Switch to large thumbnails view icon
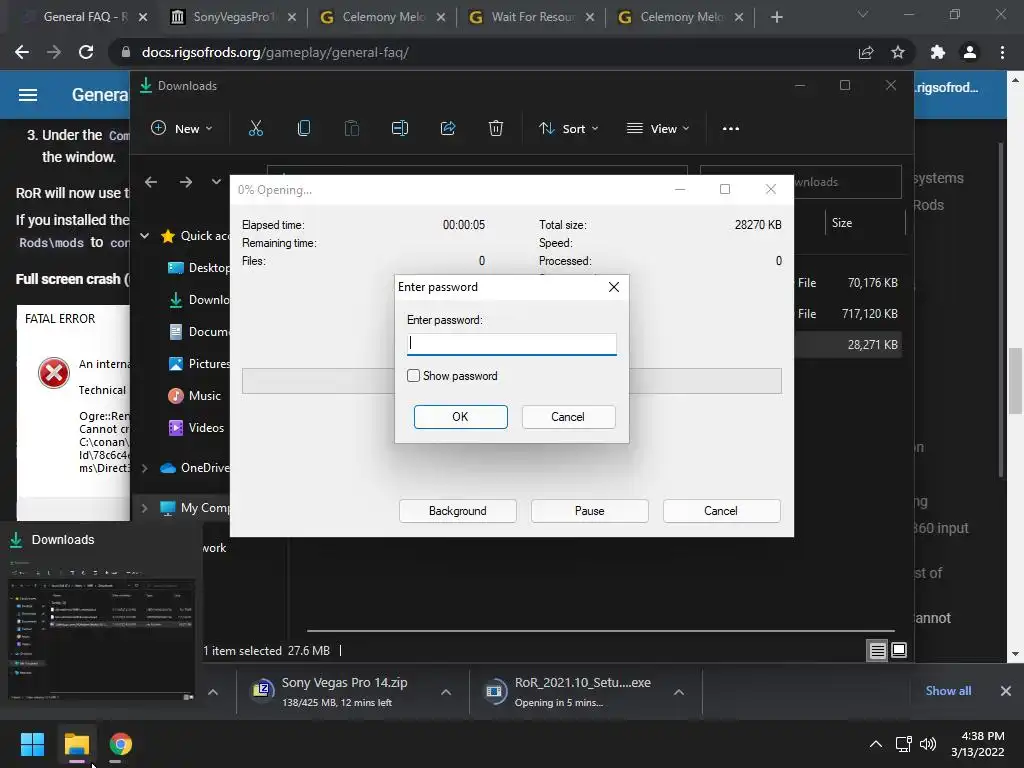 899,650
